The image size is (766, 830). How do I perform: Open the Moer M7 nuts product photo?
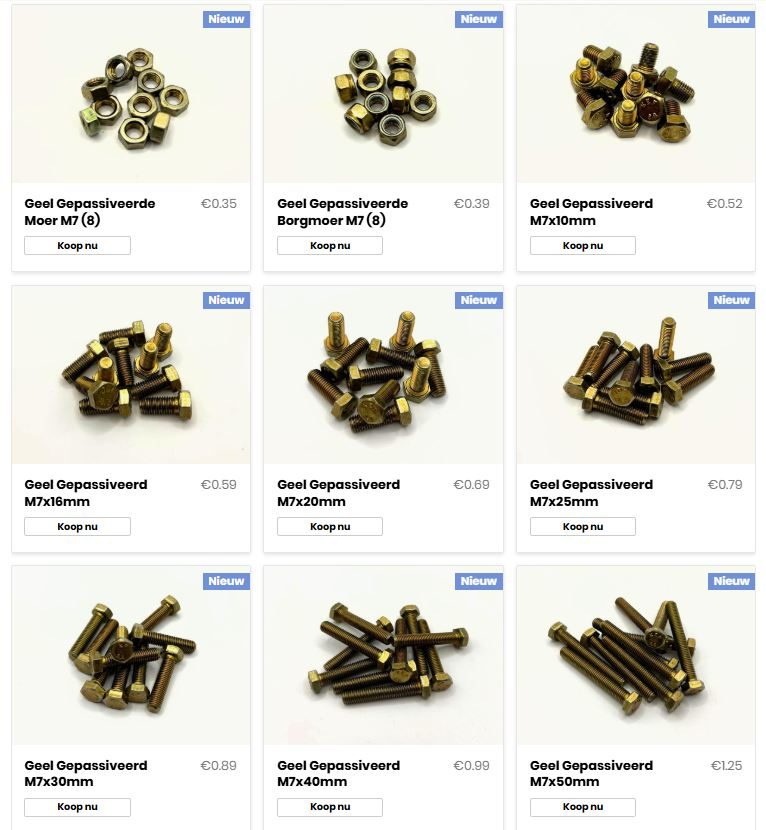tap(131, 94)
